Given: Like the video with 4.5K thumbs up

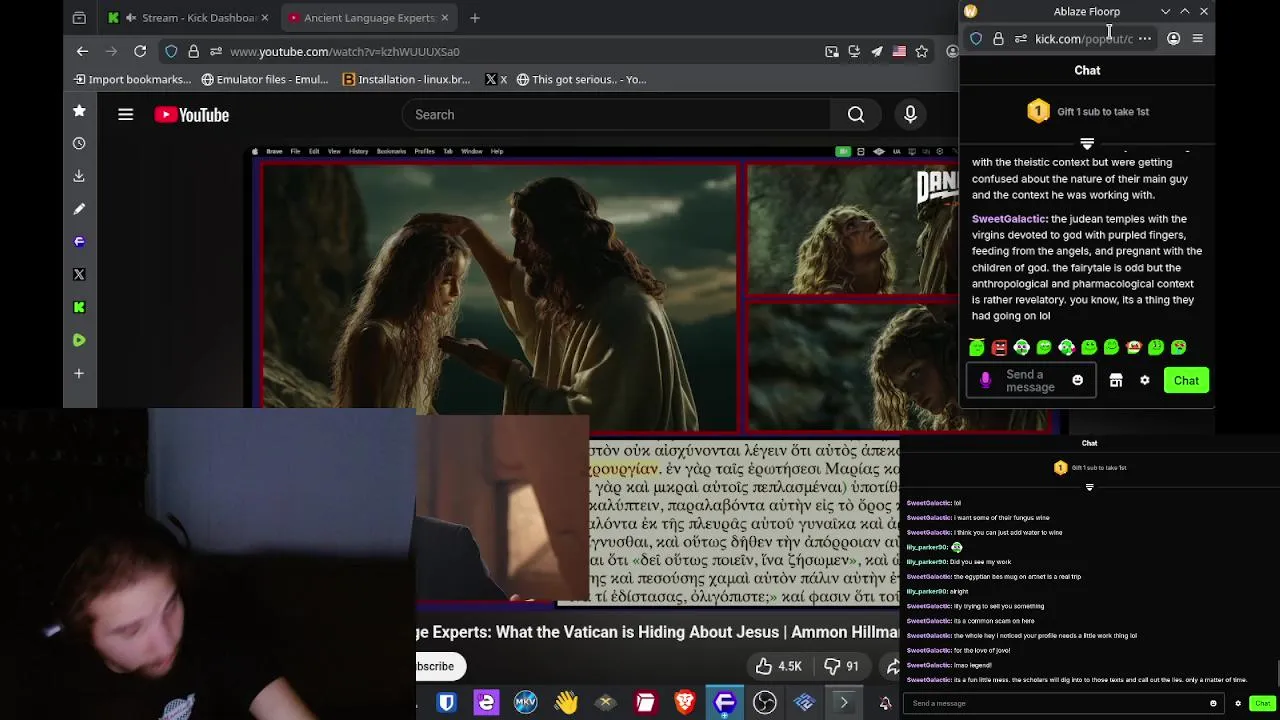Looking at the screenshot, I should [x=779, y=666].
